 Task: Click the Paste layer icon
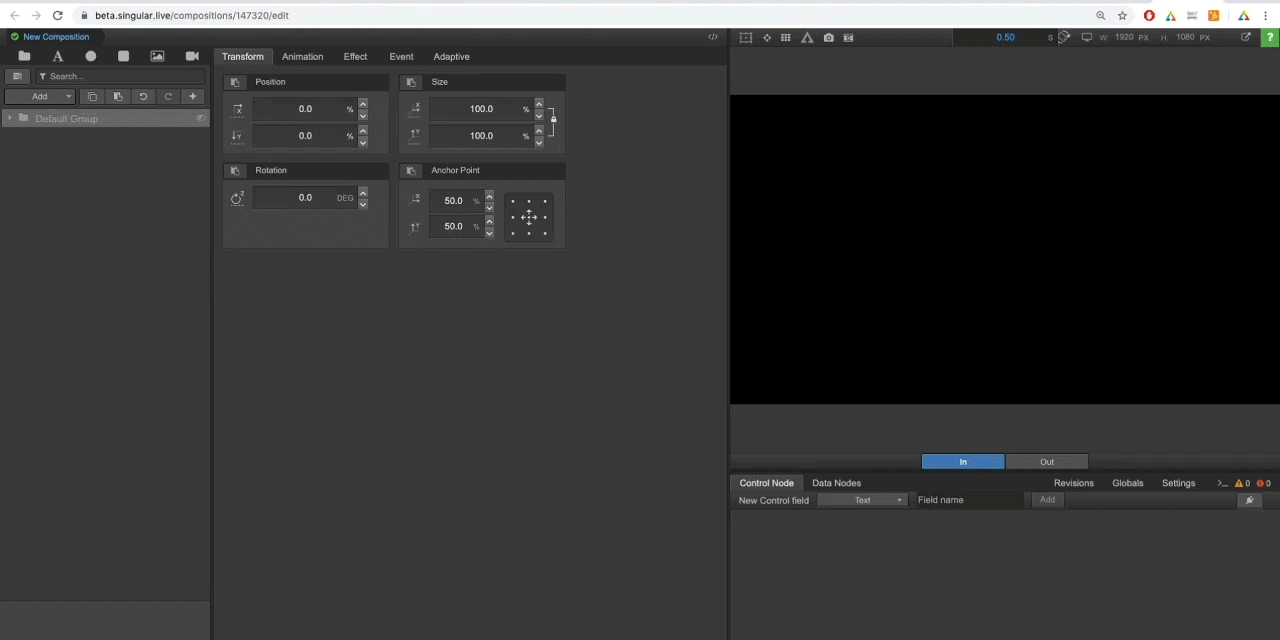click(x=118, y=97)
